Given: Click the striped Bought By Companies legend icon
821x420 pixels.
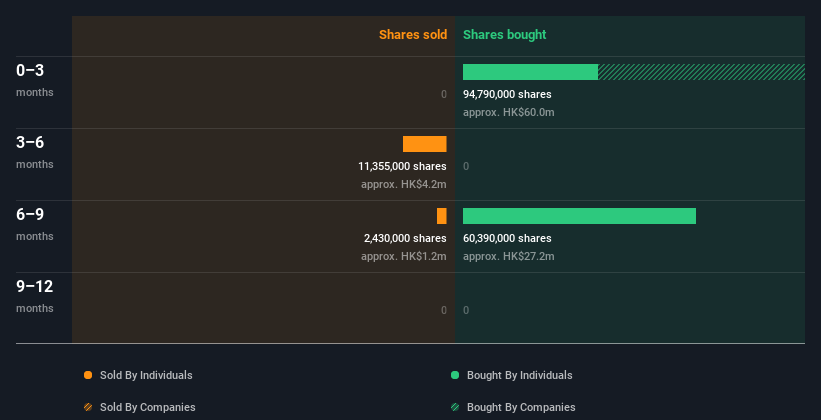Looking at the screenshot, I should tap(455, 407).
